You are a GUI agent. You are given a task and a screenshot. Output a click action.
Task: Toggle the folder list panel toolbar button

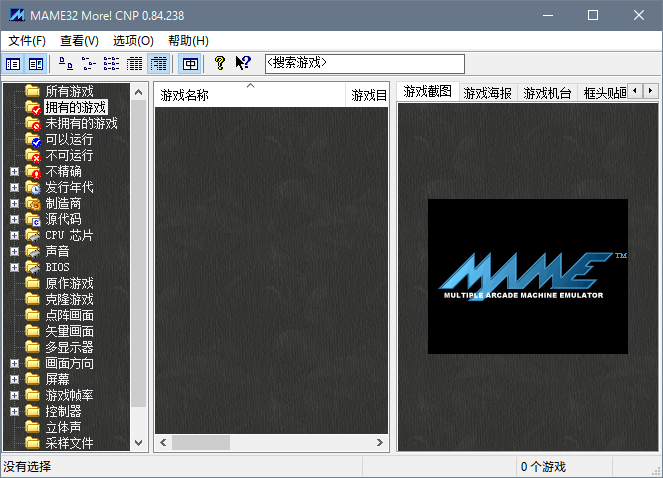(x=13, y=64)
